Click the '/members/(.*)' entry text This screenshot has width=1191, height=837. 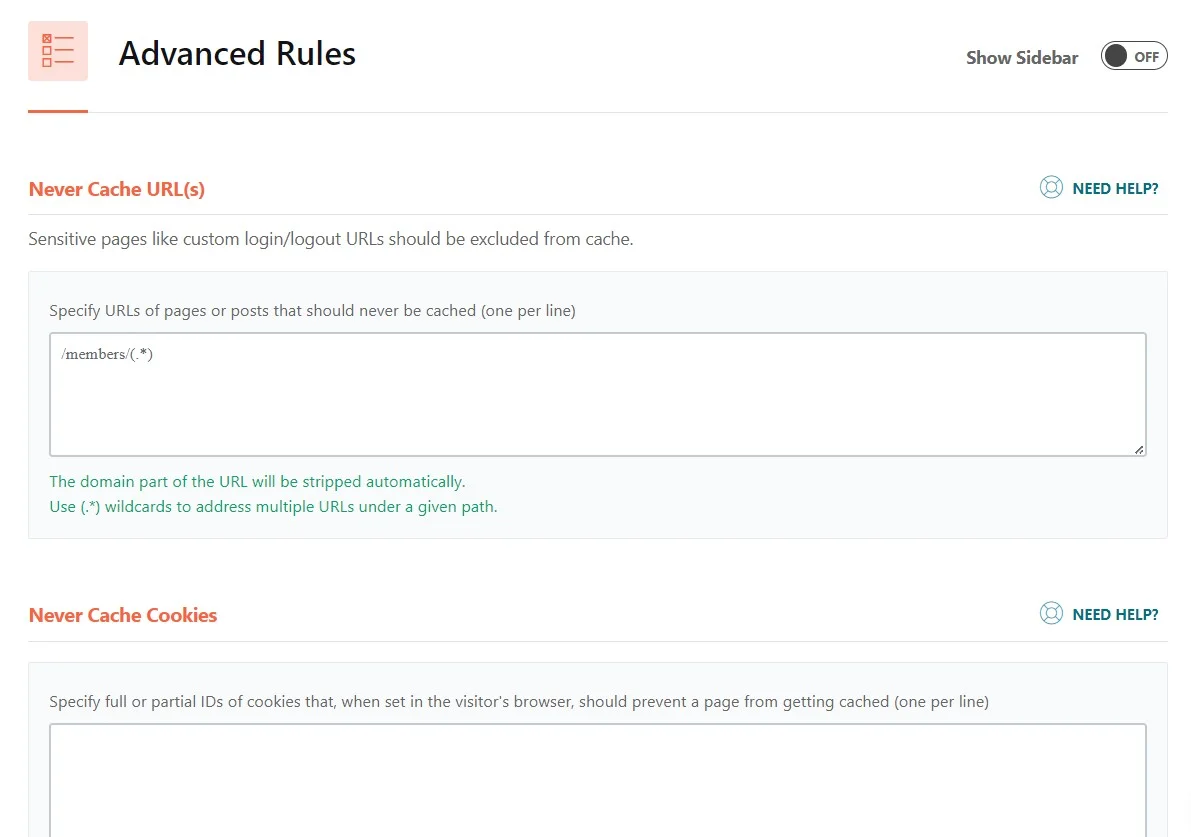click(107, 354)
